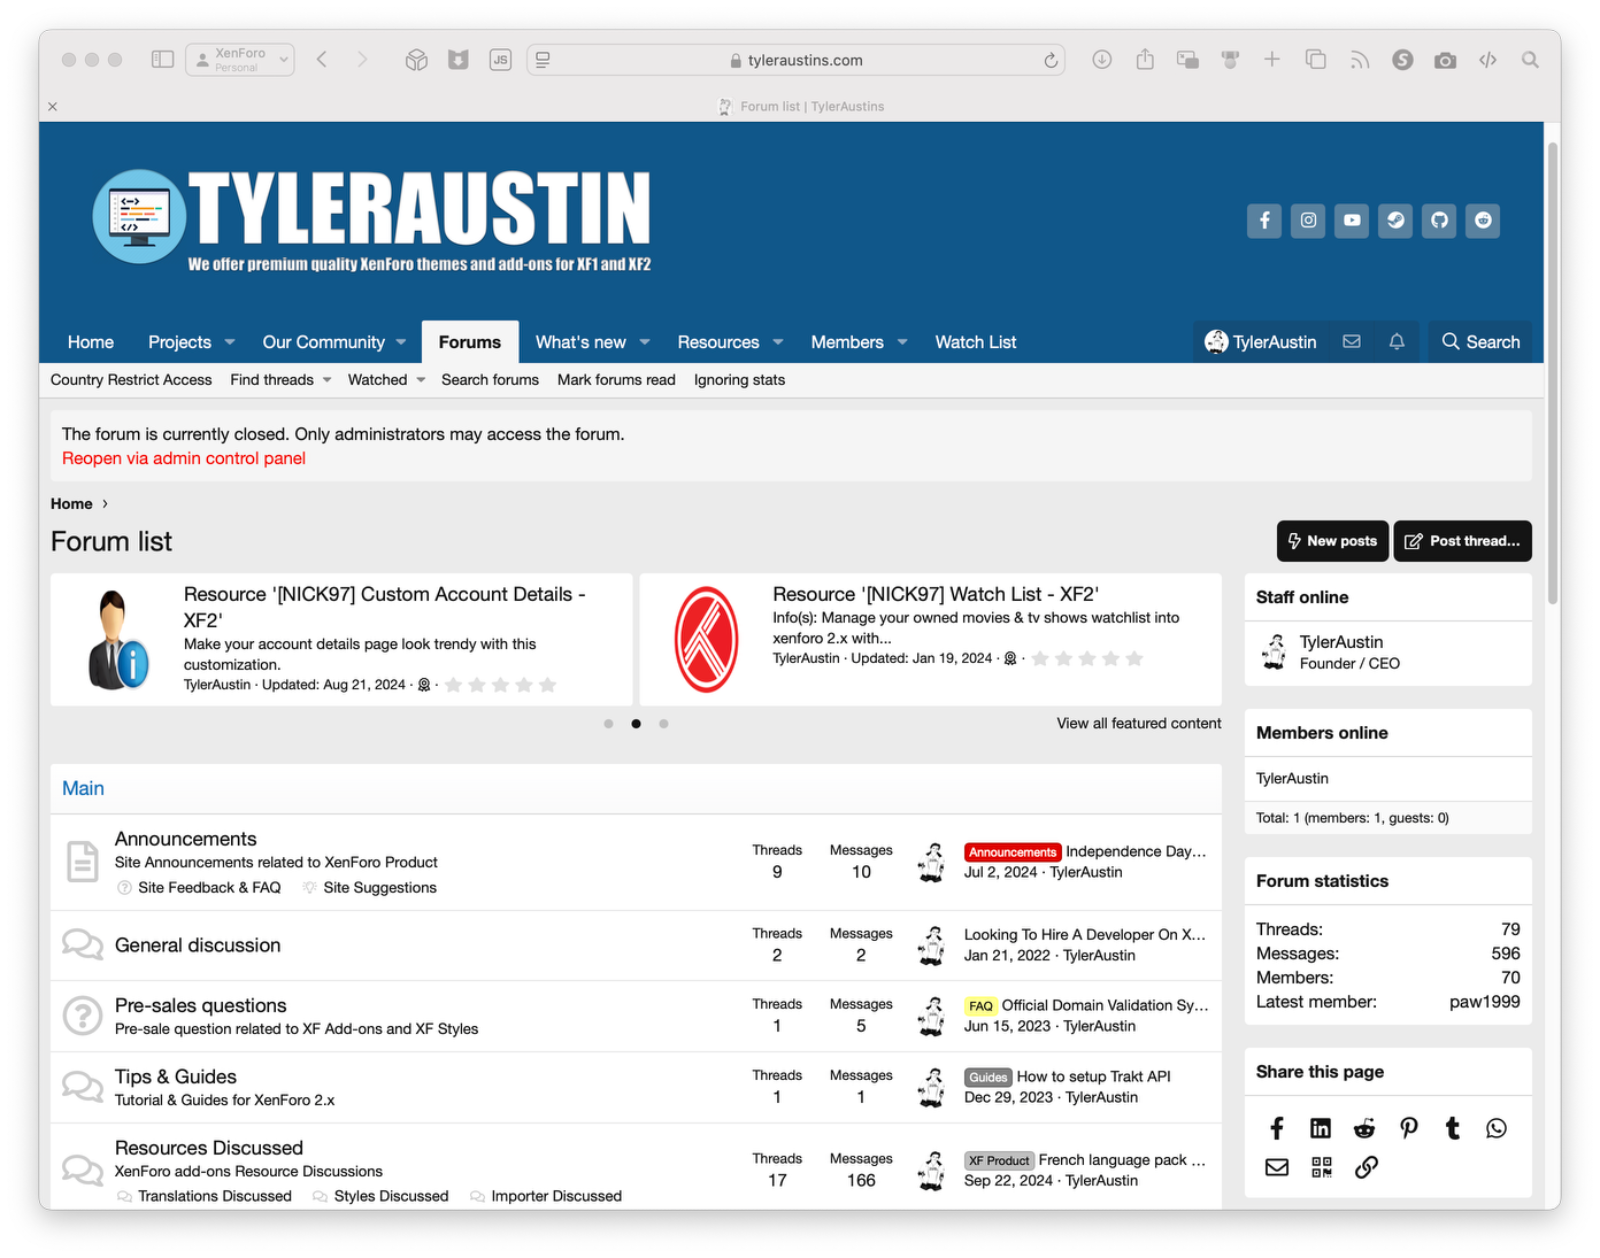Viewport: 1600px width, 1258px height.
Task: Share this page on LinkedIn
Action: coord(1321,1129)
